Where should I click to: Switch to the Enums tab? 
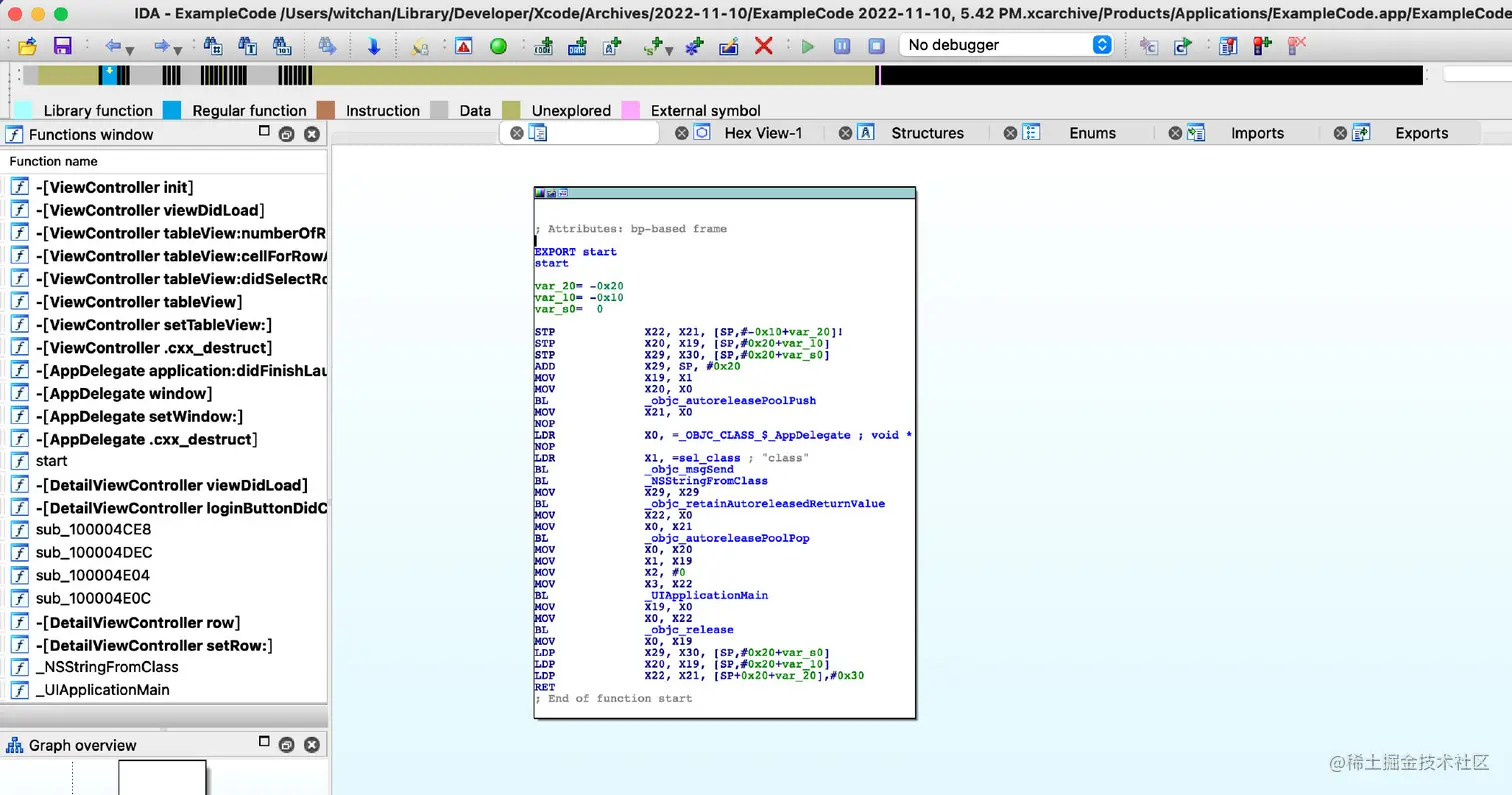click(x=1092, y=133)
